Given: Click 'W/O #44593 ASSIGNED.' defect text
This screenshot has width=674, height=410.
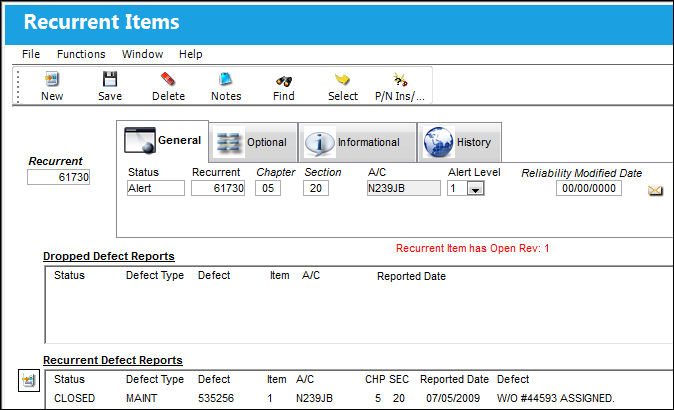Looking at the screenshot, I should coord(555,398).
